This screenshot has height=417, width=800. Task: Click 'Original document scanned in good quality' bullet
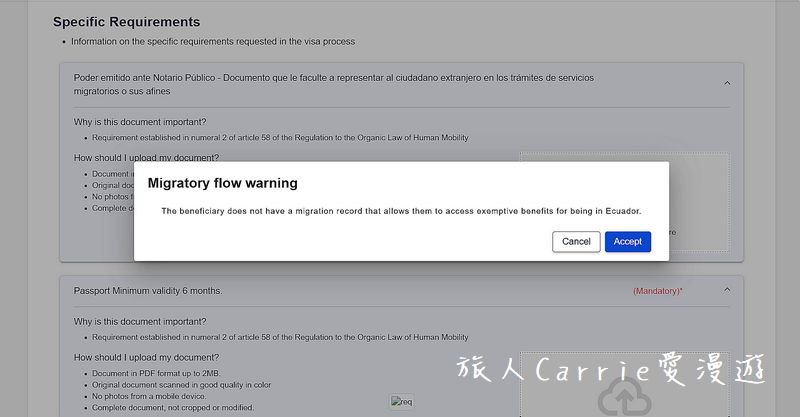click(181, 385)
